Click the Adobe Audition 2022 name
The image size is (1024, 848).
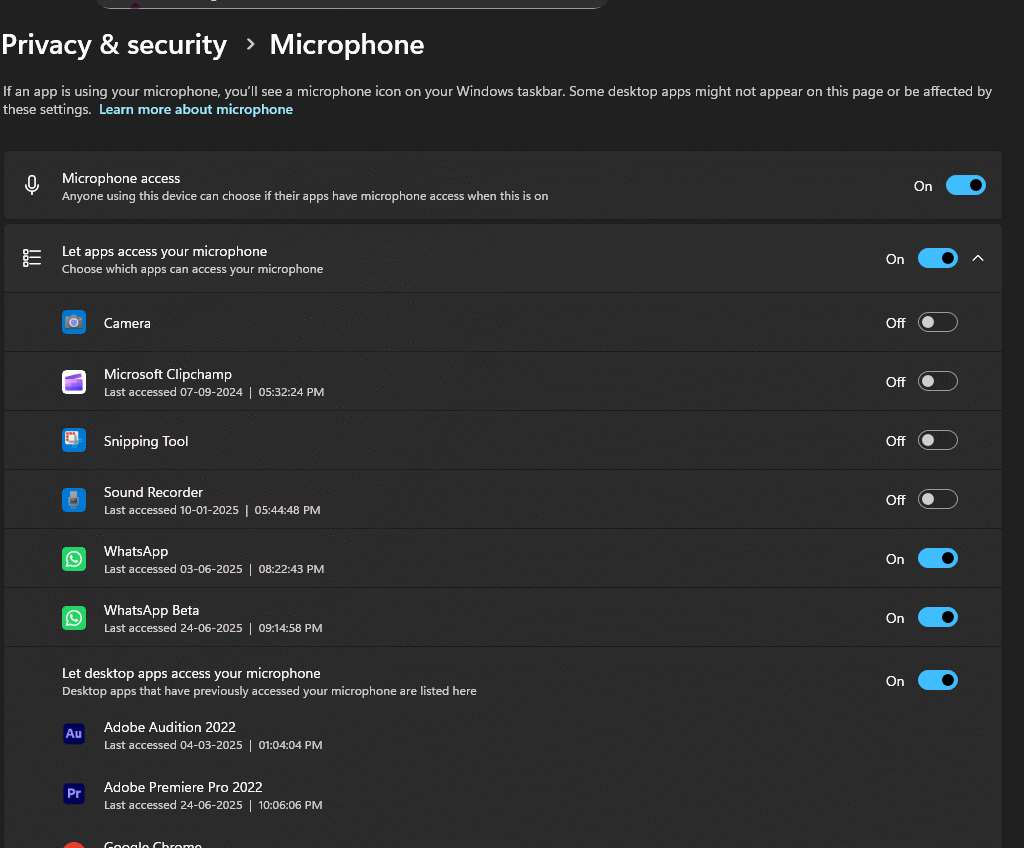(170, 727)
